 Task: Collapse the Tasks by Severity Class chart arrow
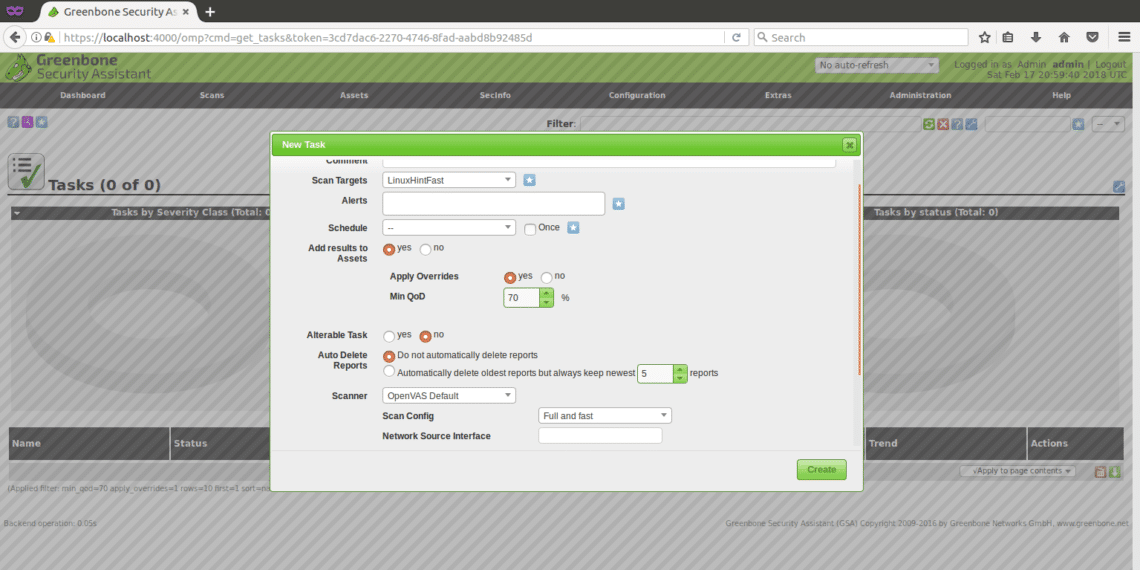point(16,214)
